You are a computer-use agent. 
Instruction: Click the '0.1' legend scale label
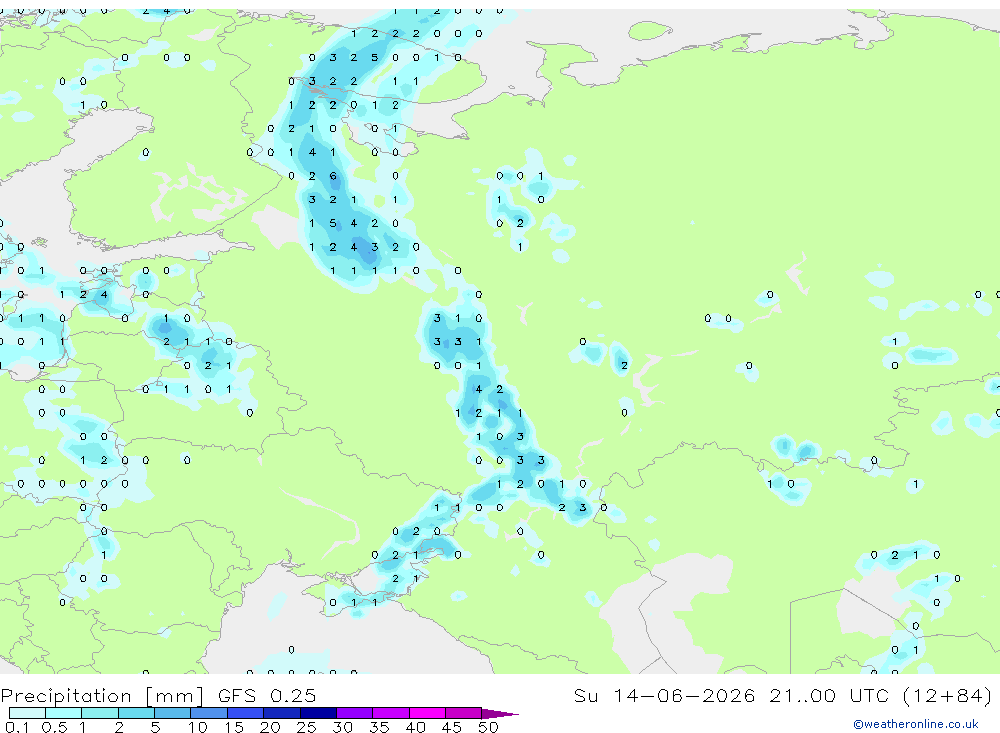pyautogui.click(x=17, y=727)
